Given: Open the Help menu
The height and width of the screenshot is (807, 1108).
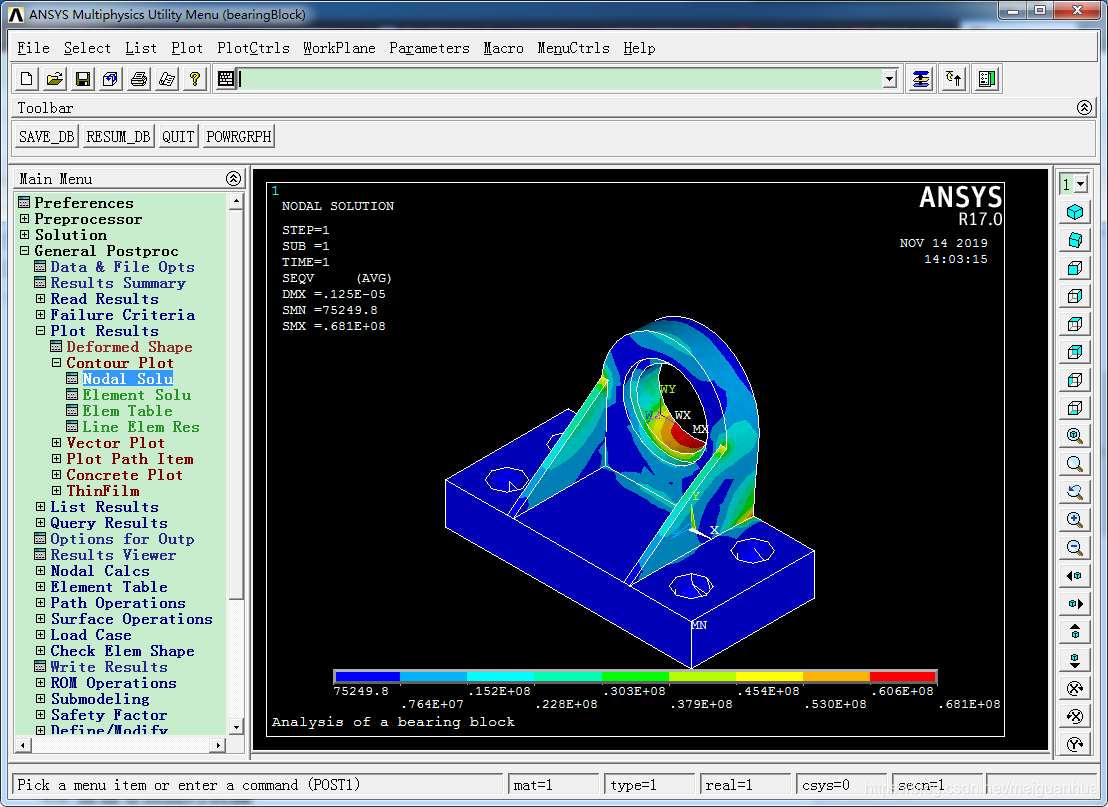Looking at the screenshot, I should (x=639, y=48).
